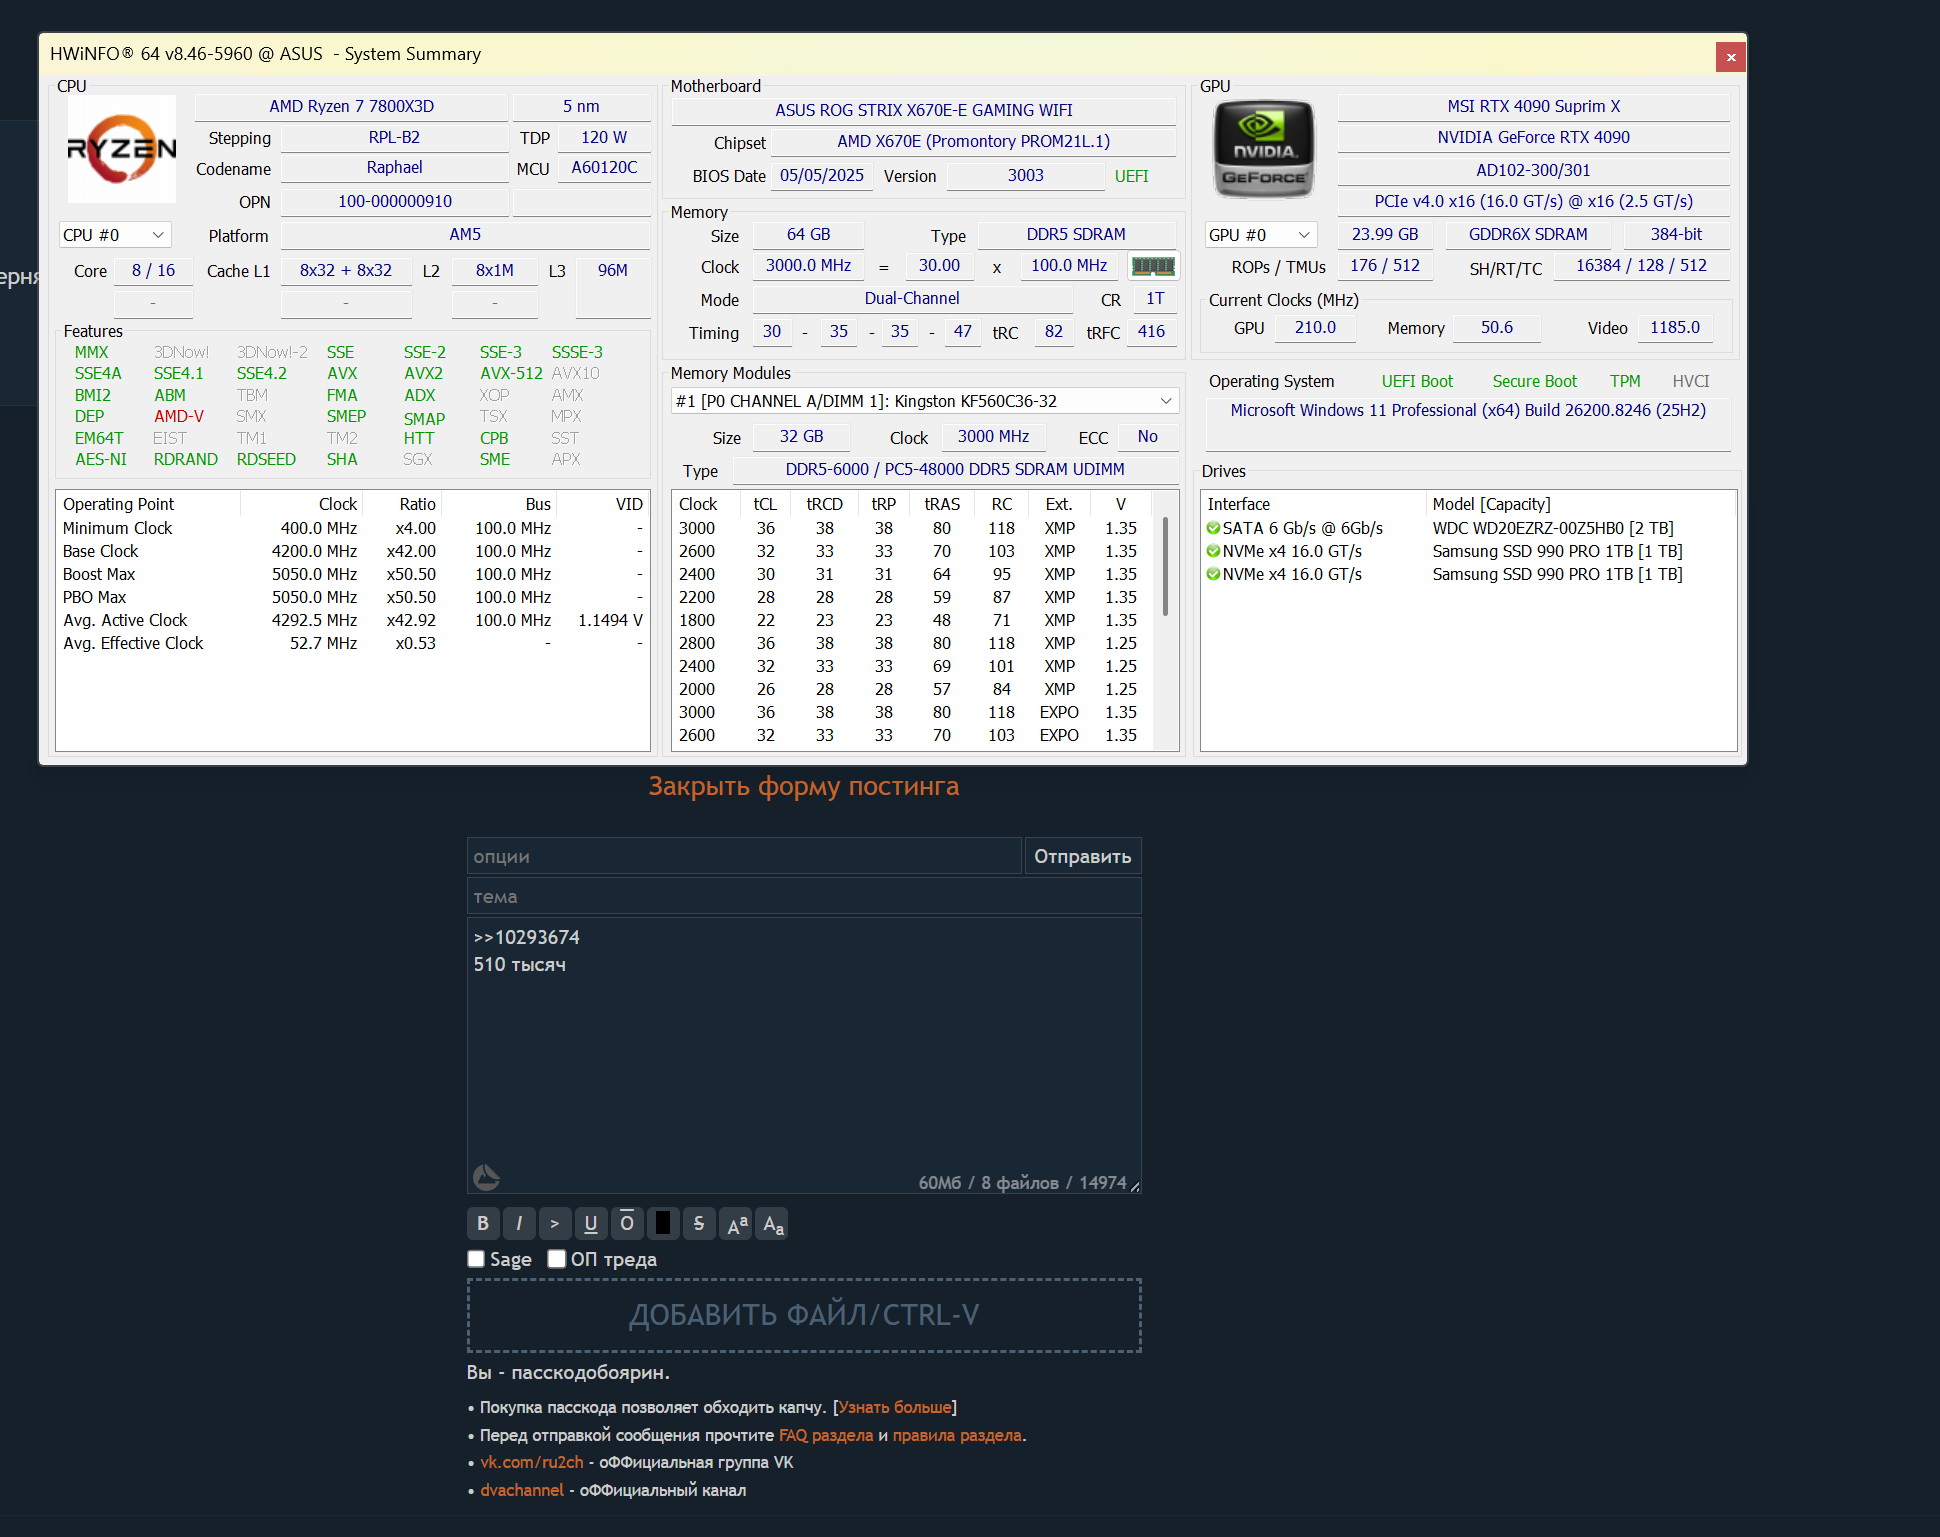Click the AMD Ryzen CPU logo
The height and width of the screenshot is (1537, 1940).
122,148
